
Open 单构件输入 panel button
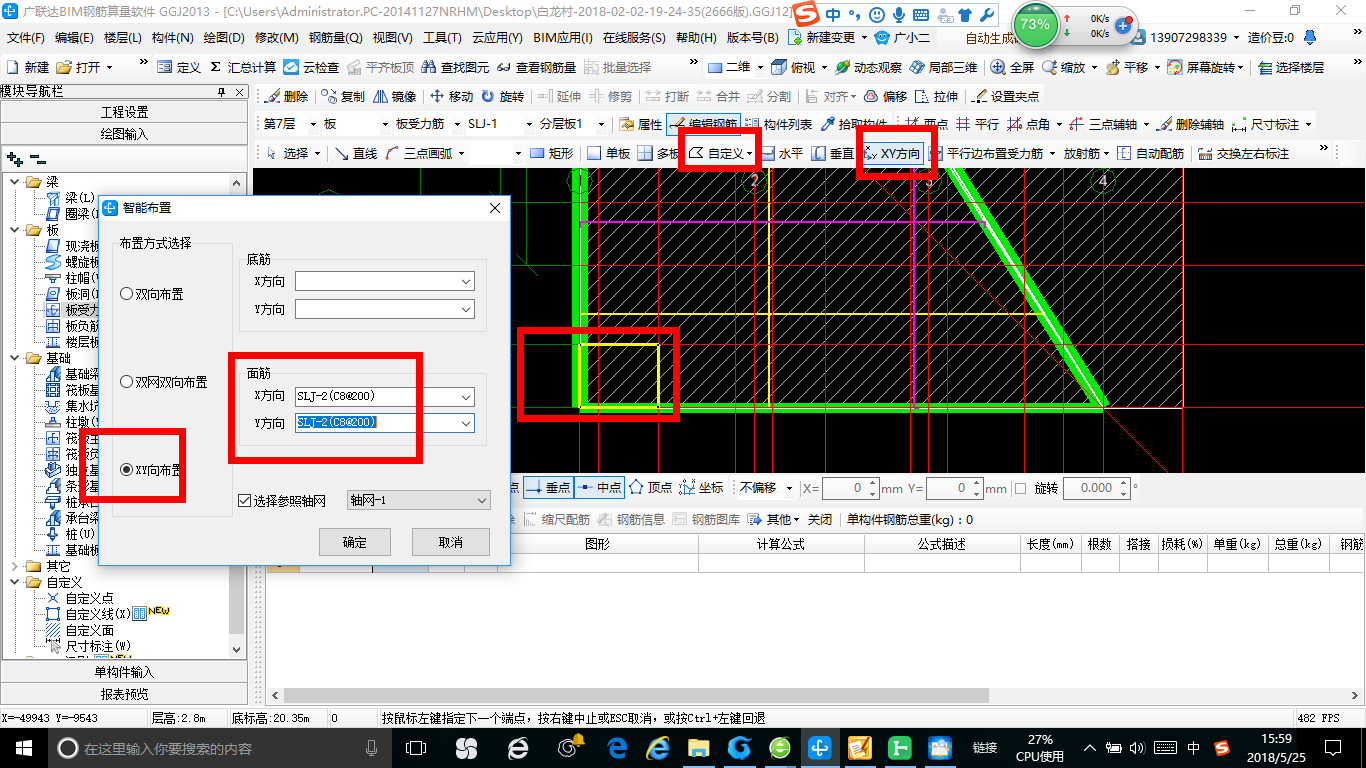[x=125, y=672]
